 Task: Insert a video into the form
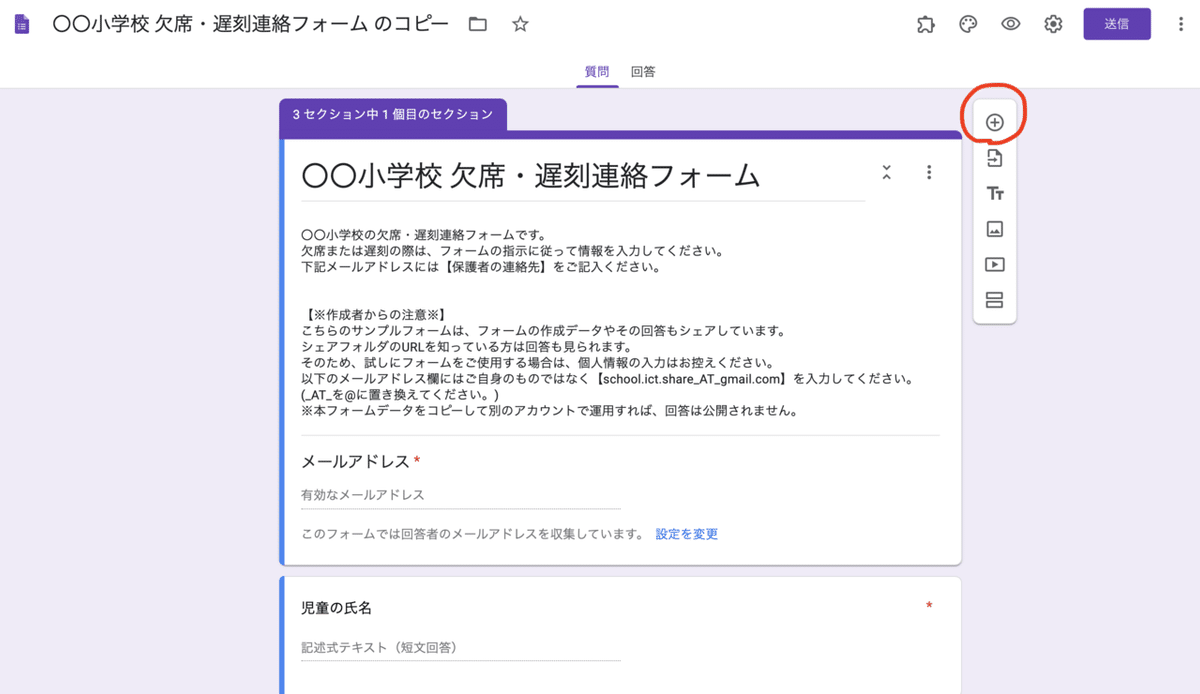pos(994,265)
